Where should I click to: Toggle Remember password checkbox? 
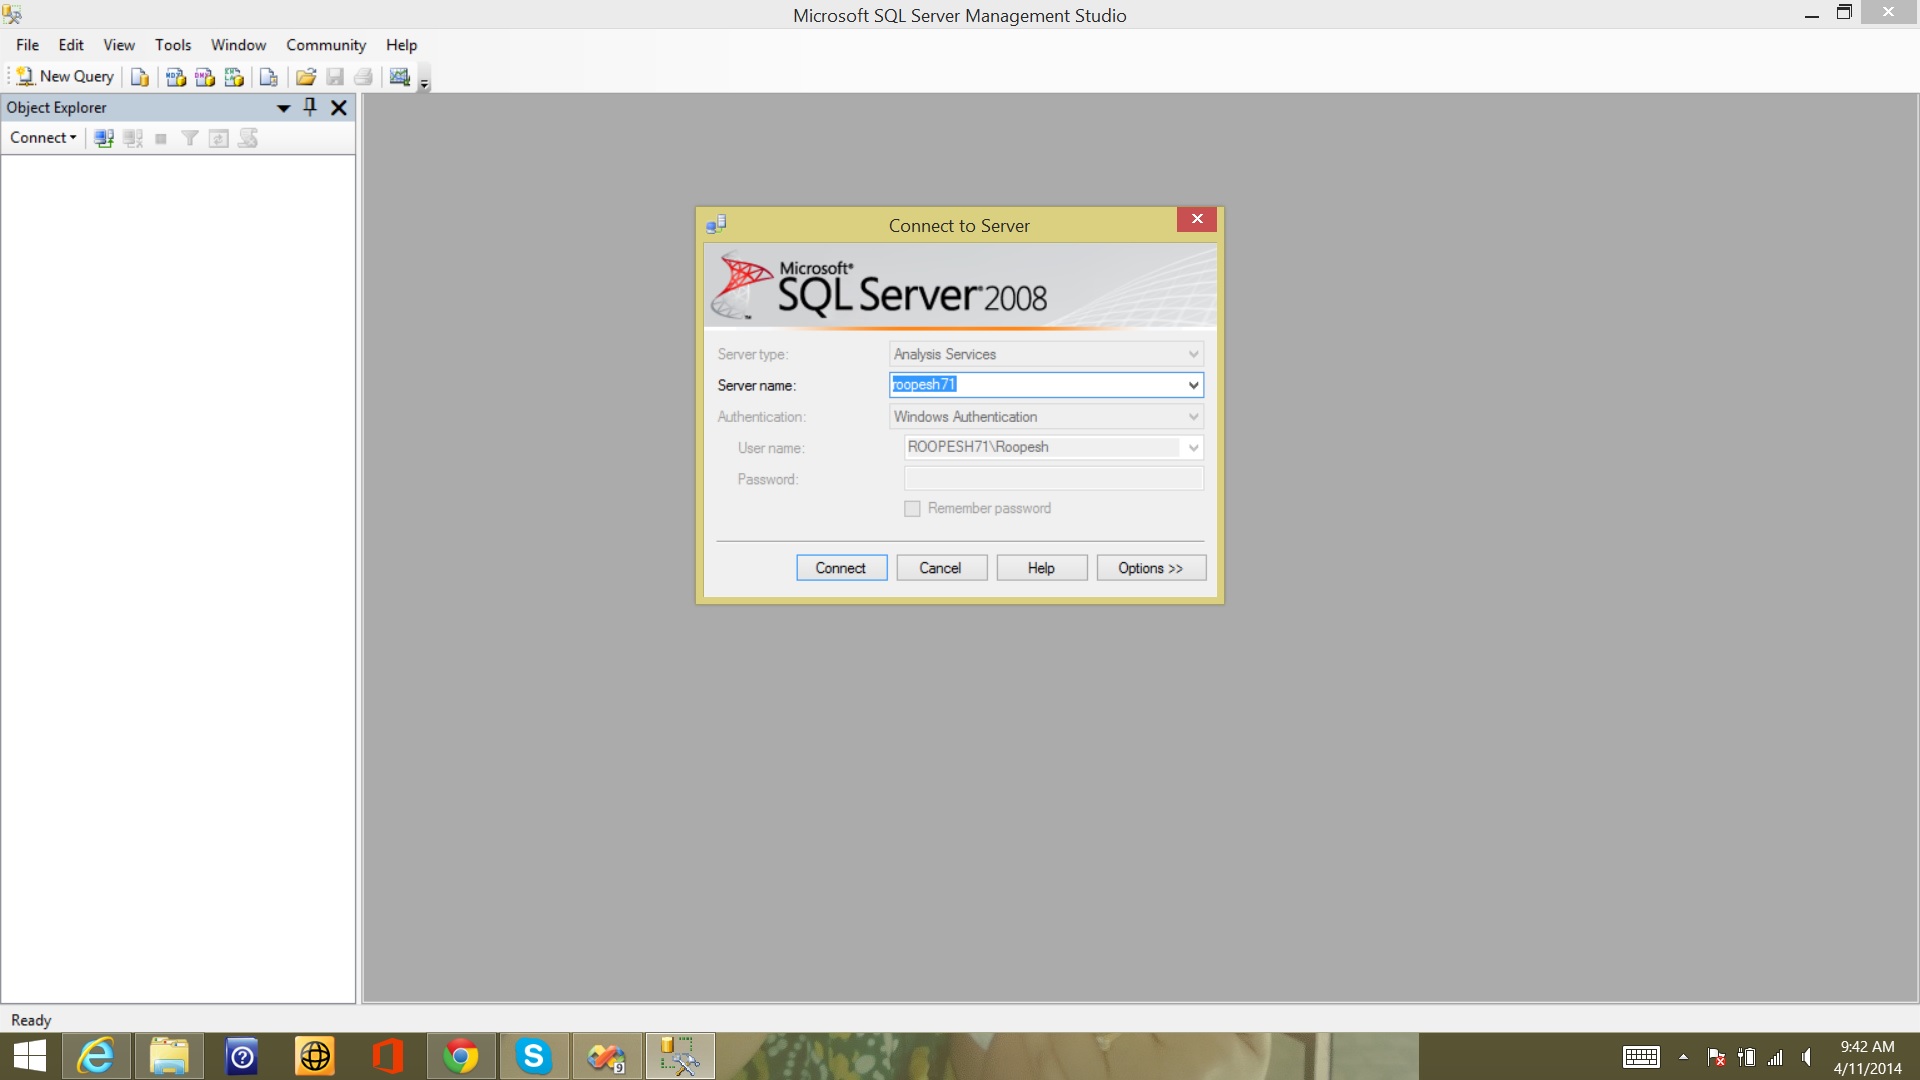[912, 509]
